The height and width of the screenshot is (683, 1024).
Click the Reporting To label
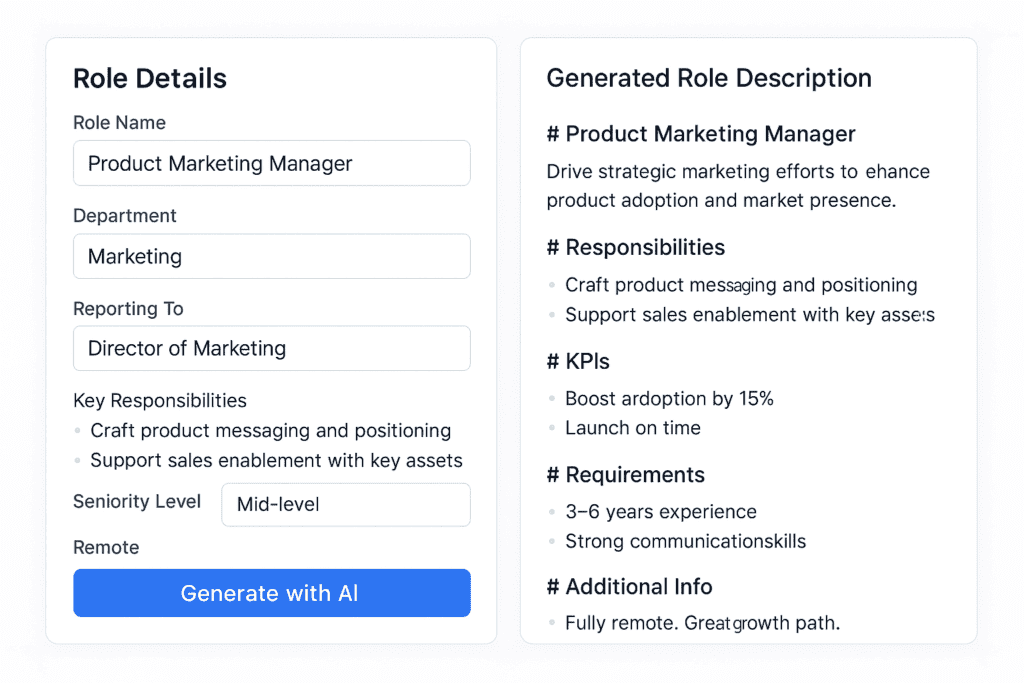(x=128, y=309)
